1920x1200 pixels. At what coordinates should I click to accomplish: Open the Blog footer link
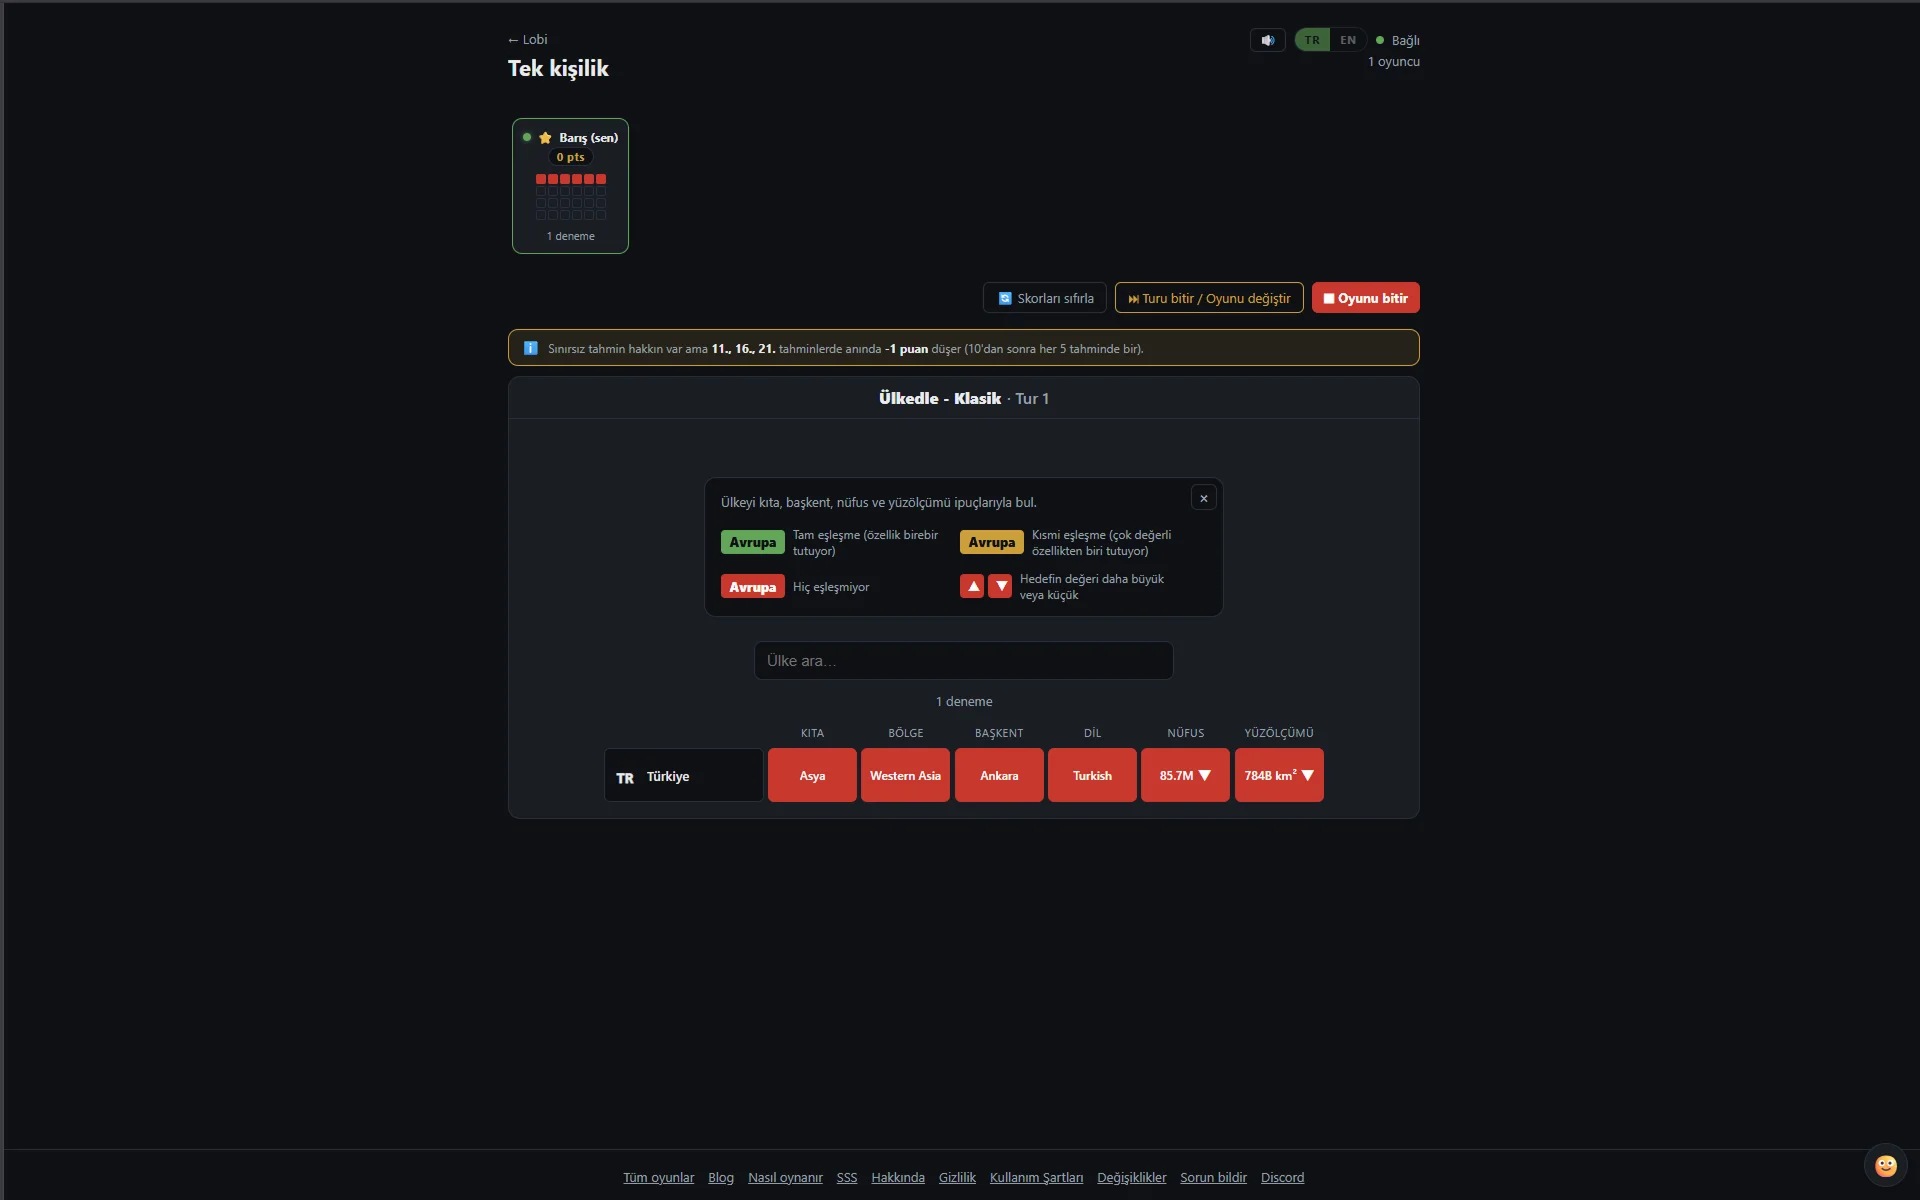(x=721, y=1178)
